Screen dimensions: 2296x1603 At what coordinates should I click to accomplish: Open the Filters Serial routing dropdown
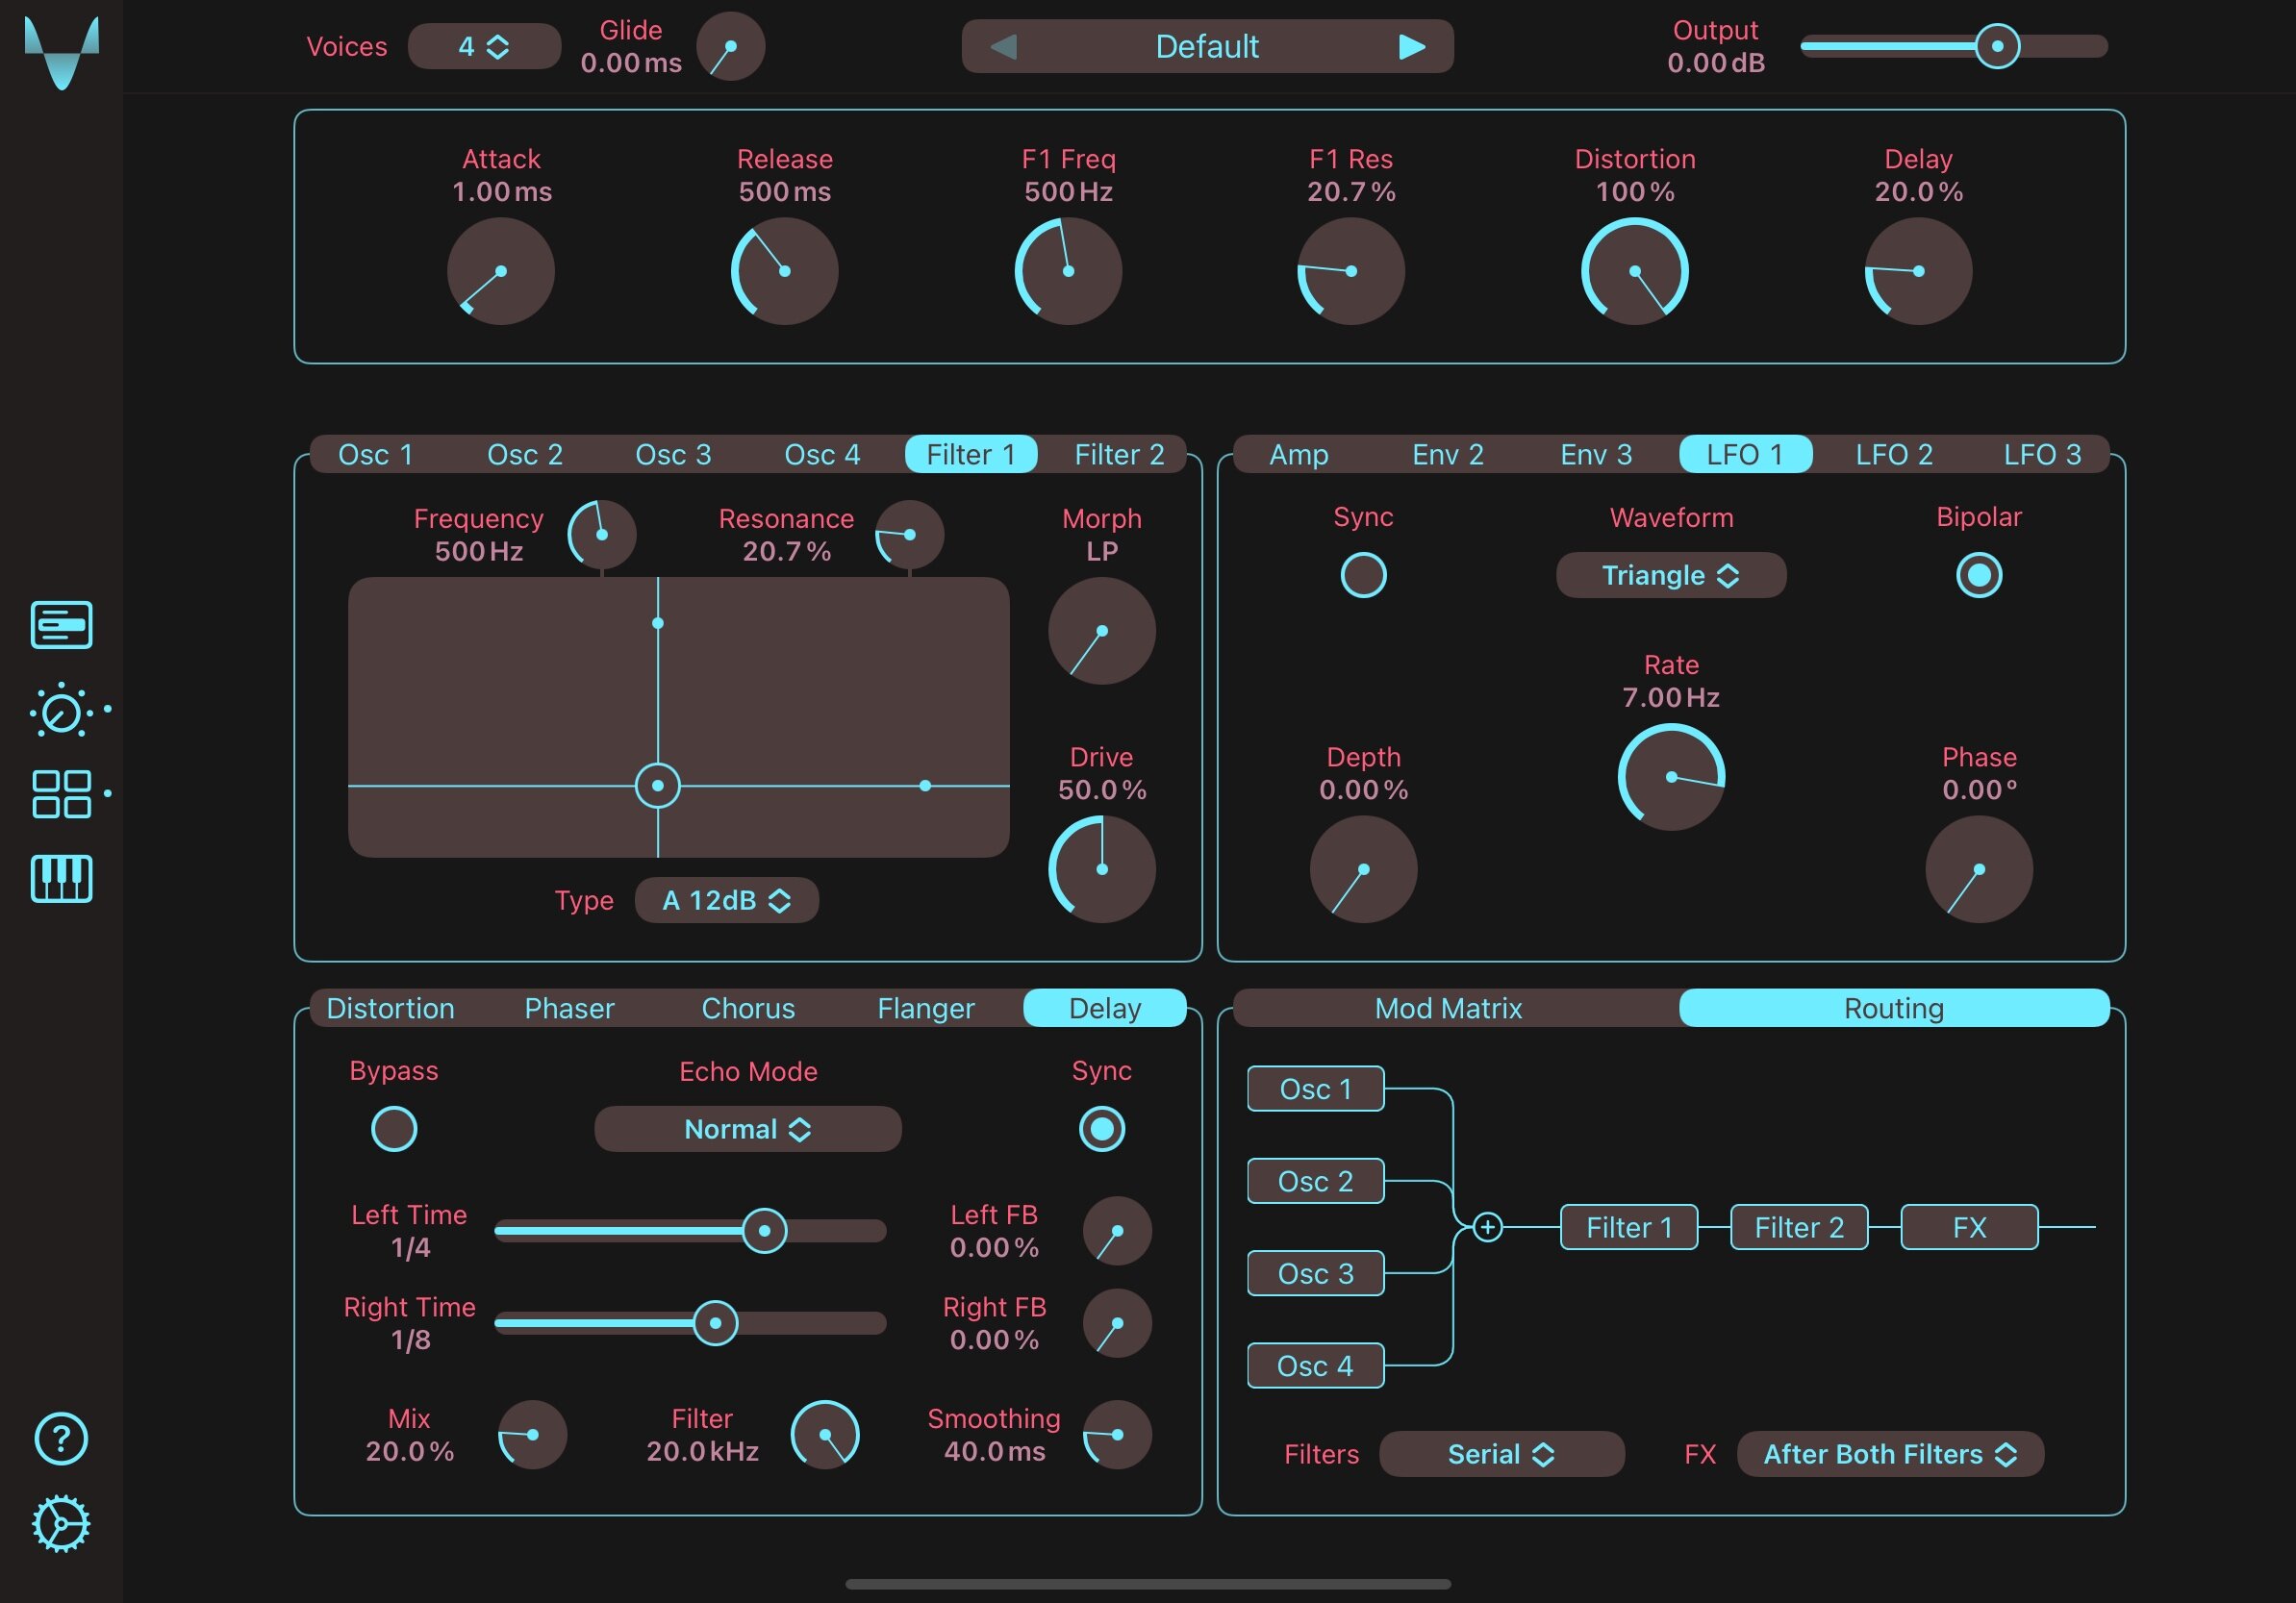[x=1502, y=1454]
